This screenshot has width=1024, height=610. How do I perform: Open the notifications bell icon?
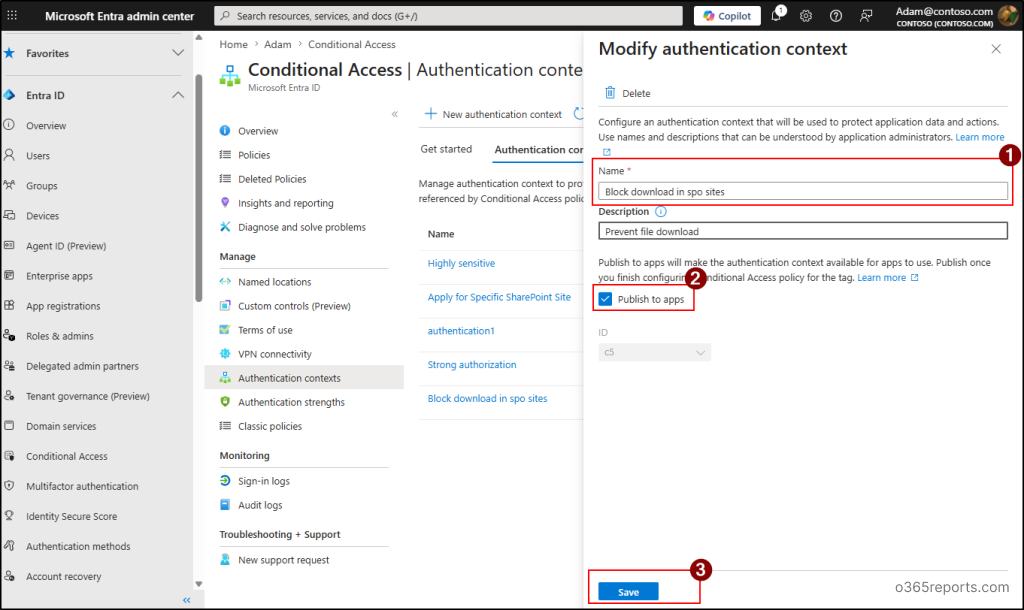(x=776, y=16)
